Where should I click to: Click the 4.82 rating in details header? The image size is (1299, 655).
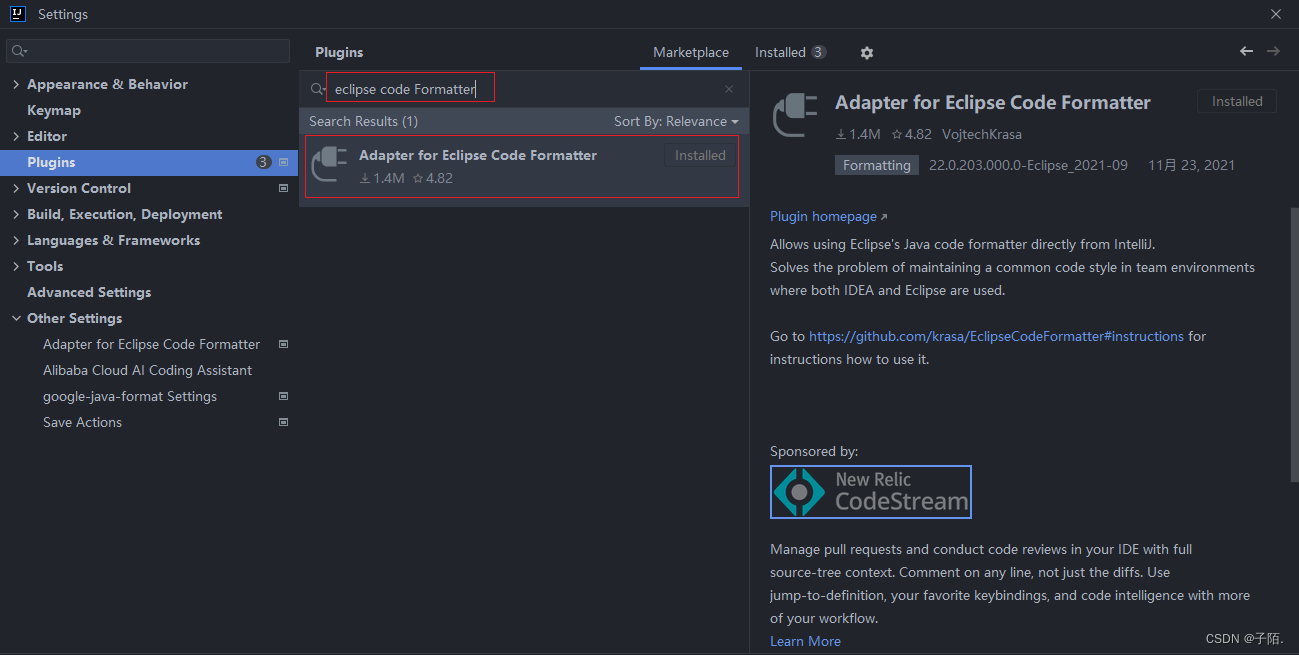click(911, 134)
